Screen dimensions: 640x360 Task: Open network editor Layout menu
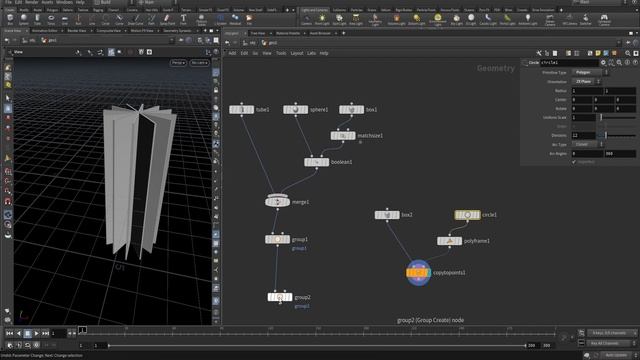coord(297,53)
